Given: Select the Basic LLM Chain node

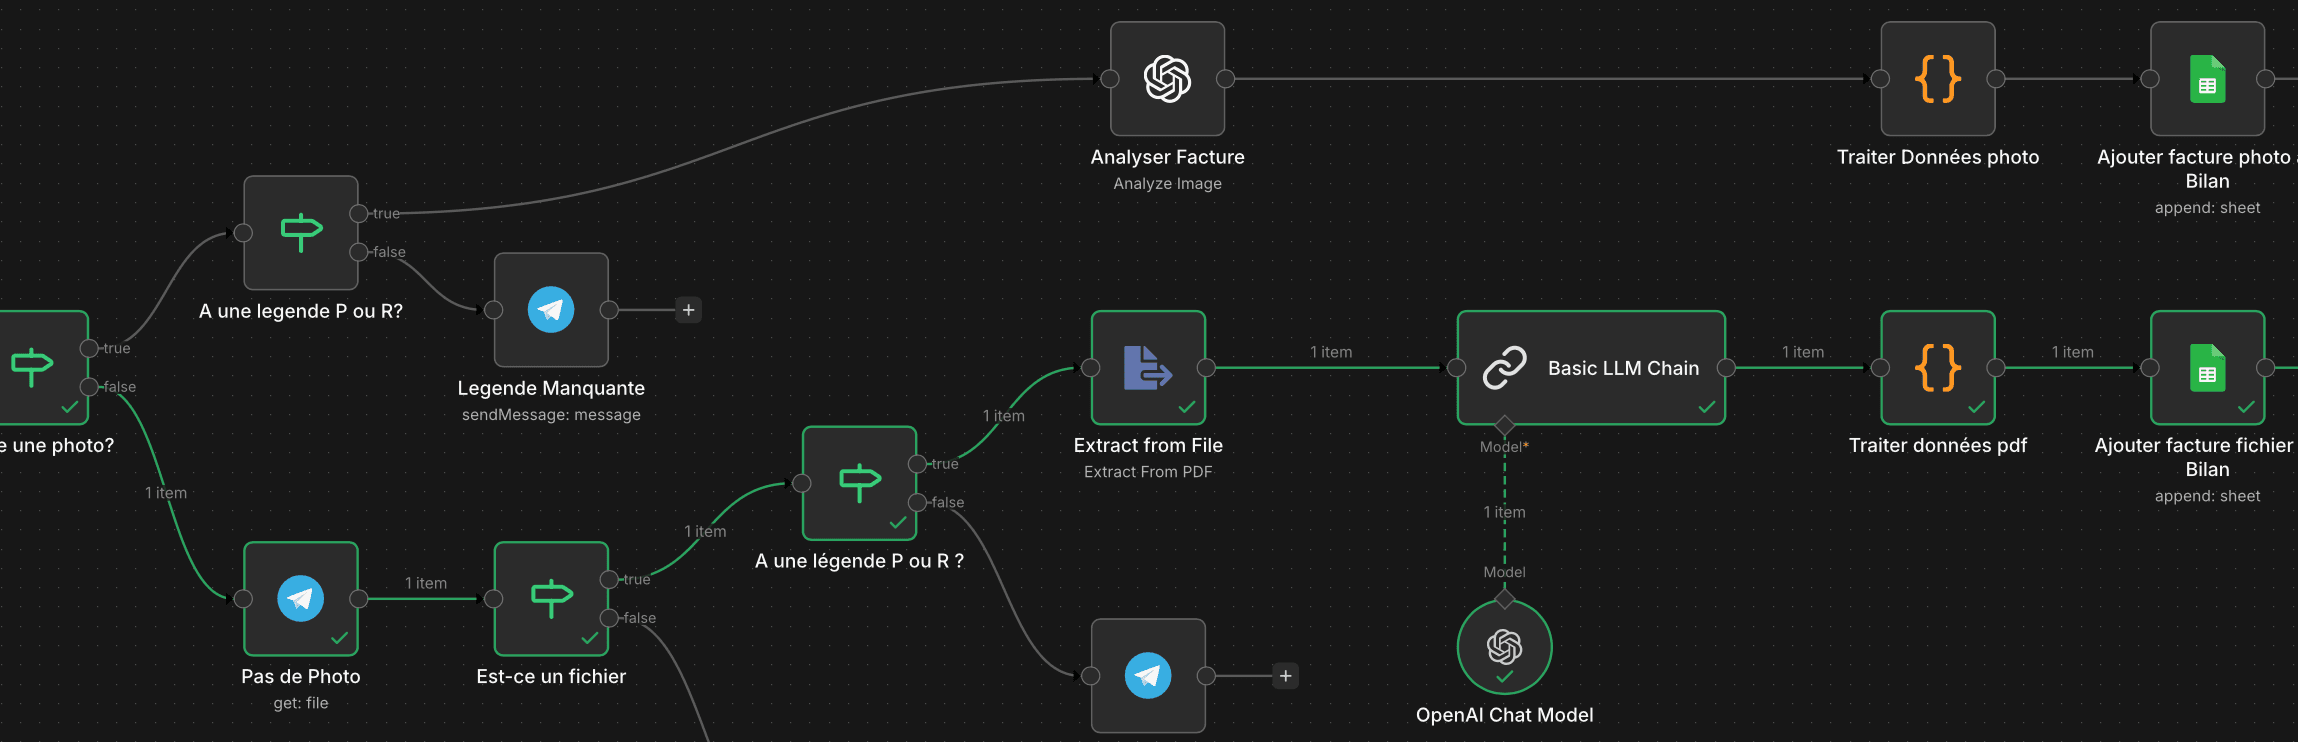Looking at the screenshot, I should click(x=1591, y=368).
